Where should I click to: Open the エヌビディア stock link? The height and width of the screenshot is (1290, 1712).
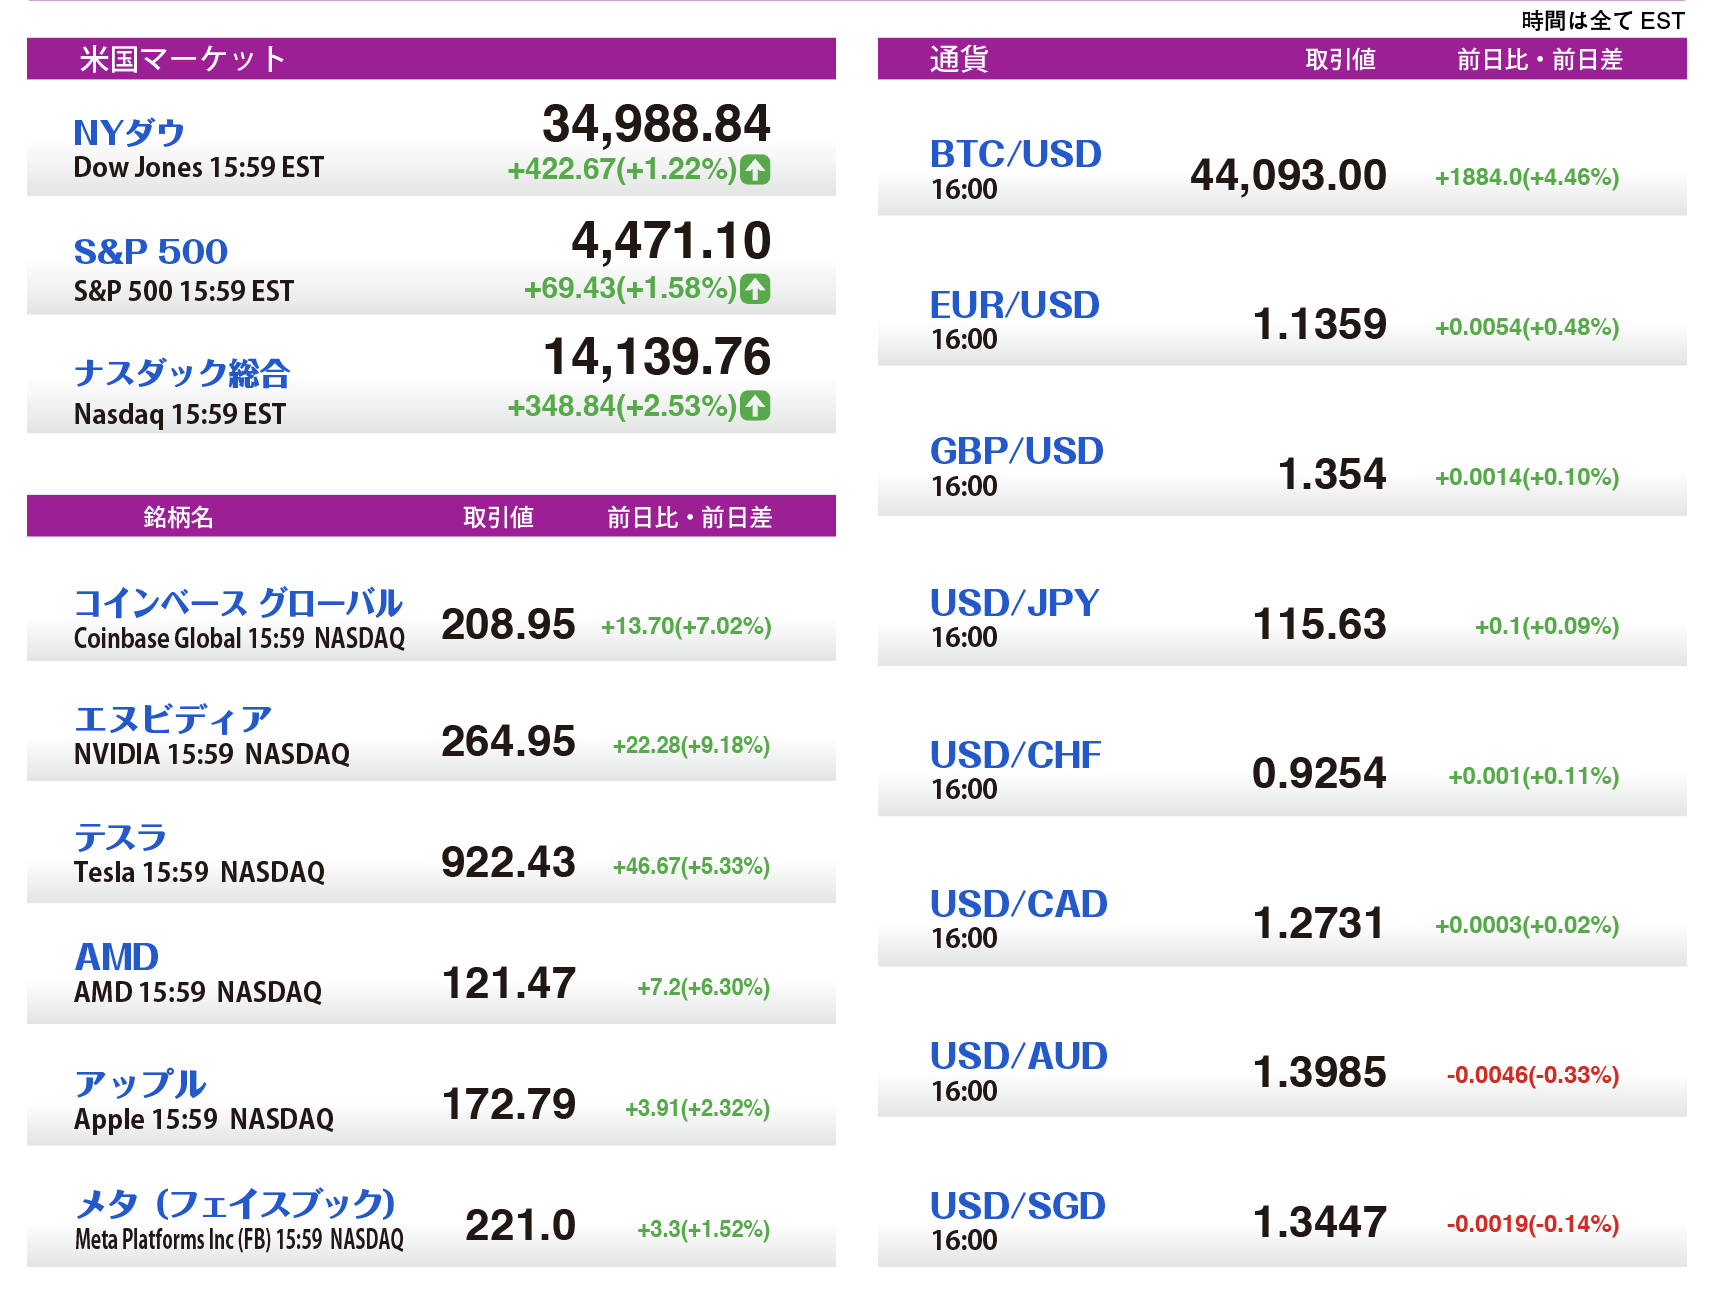173,719
